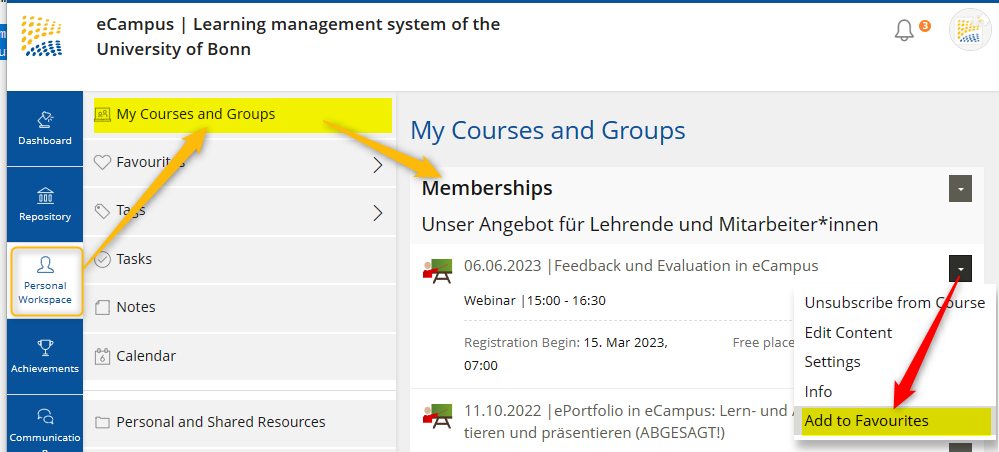
Task: Expand the Tags submenu chevron
Action: click(x=377, y=212)
